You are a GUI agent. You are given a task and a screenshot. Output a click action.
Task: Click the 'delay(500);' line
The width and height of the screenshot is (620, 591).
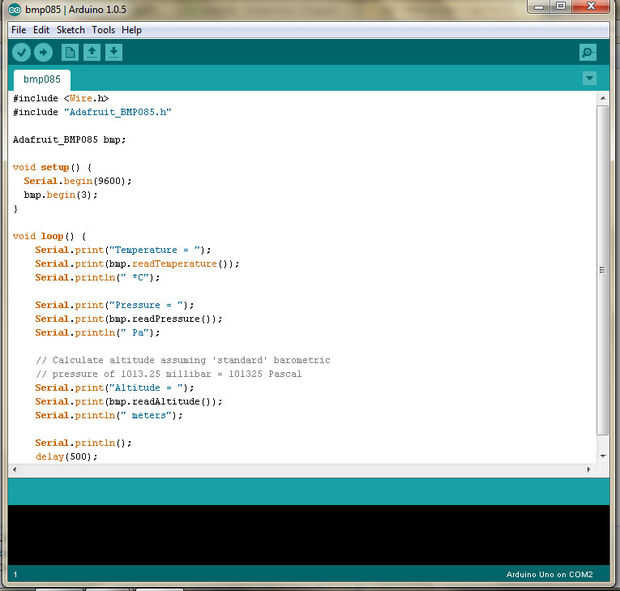[66, 457]
